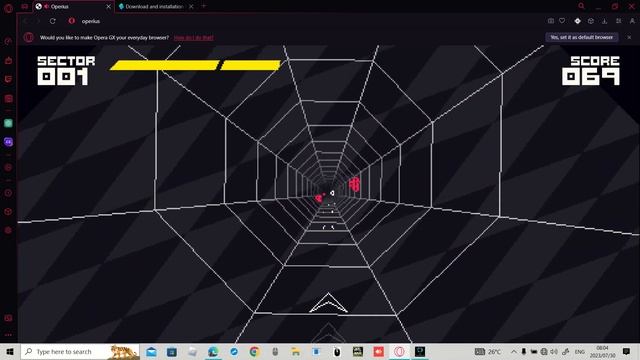
Task: Switch to Download and installation tab
Action: pyautogui.click(x=155, y=7)
